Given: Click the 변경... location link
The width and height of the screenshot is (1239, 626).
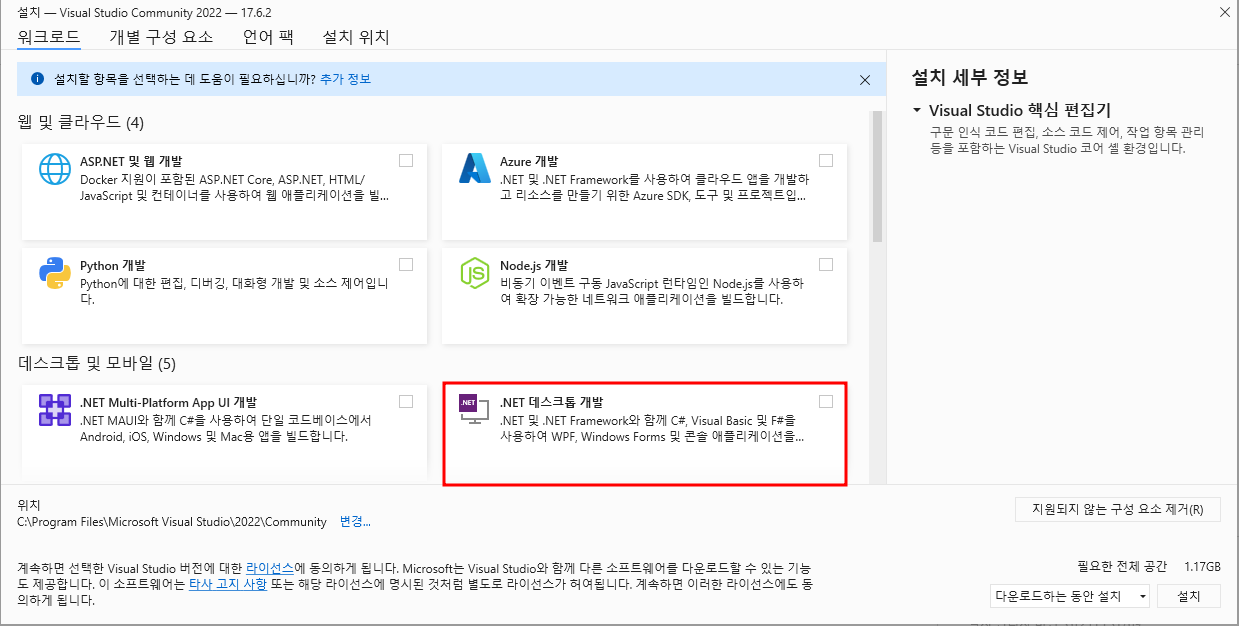Looking at the screenshot, I should point(355,522).
